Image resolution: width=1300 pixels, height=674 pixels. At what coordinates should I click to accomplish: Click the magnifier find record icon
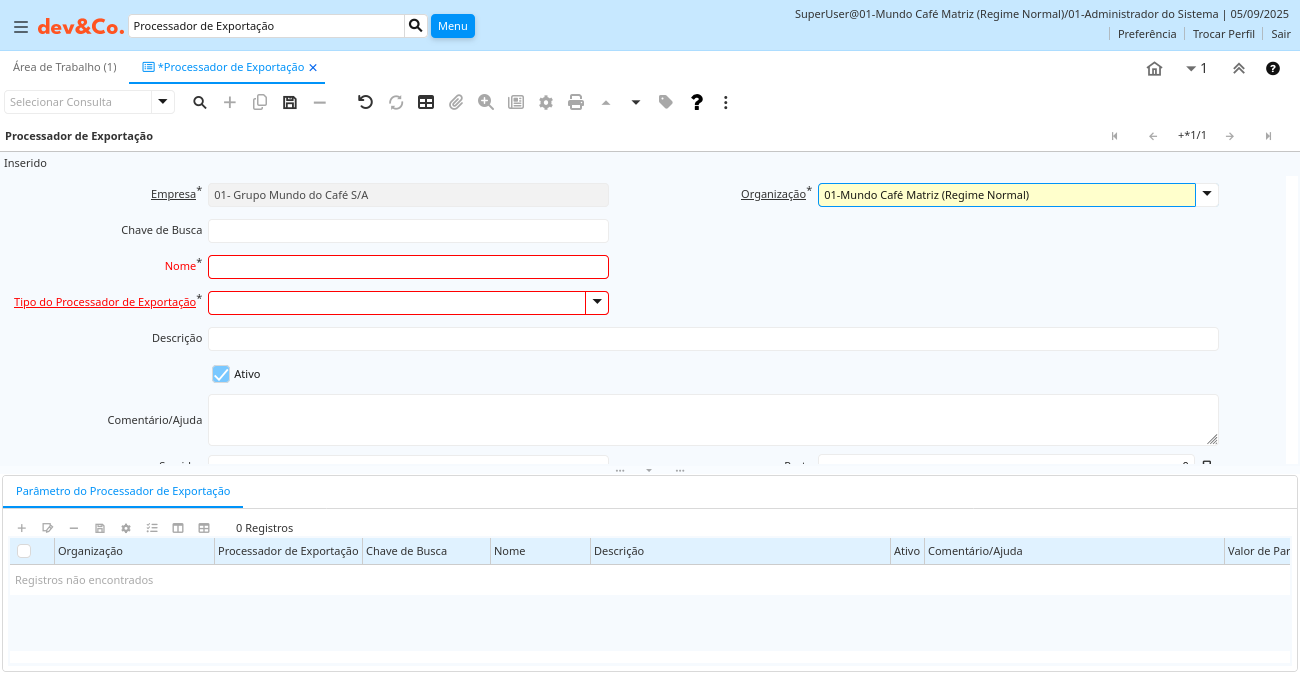200,102
